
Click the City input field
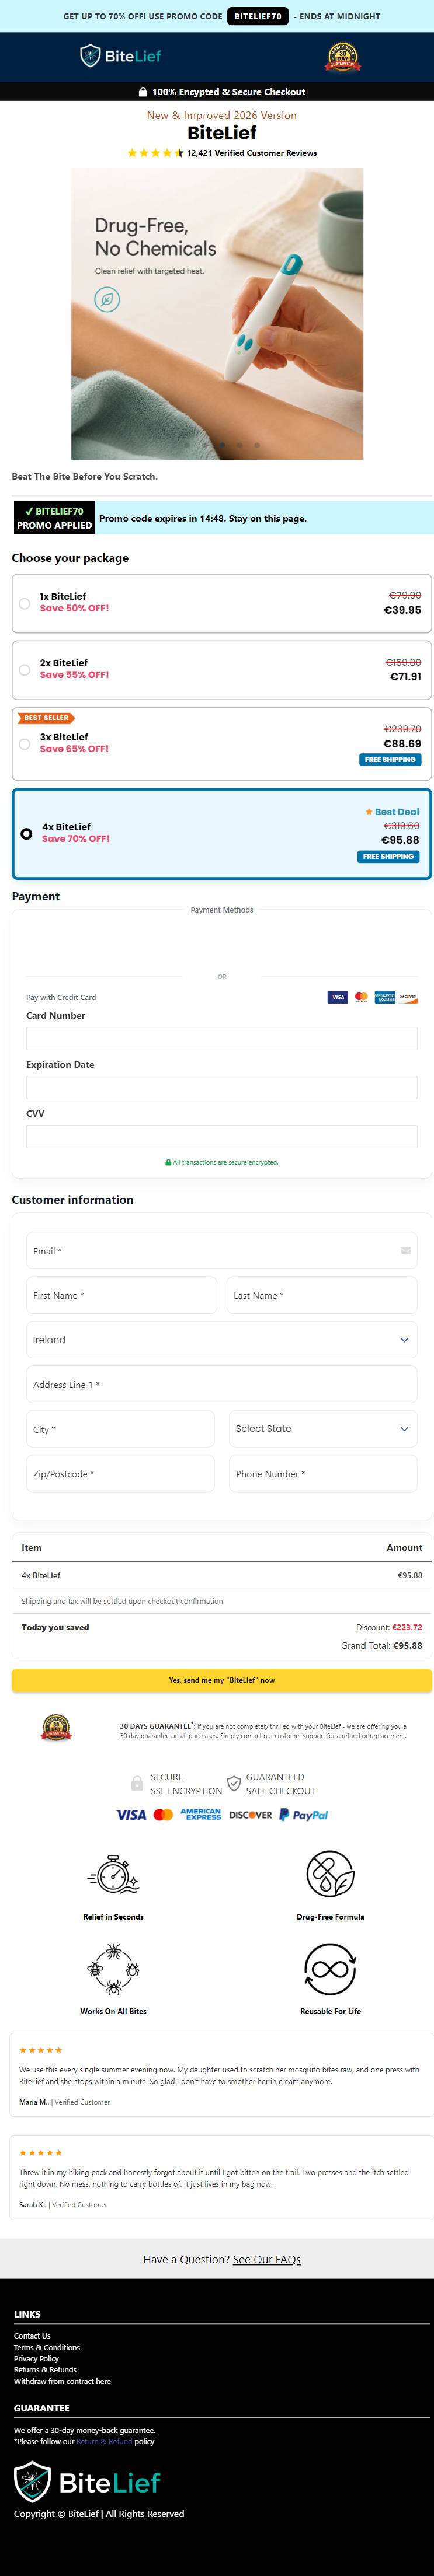point(120,1429)
